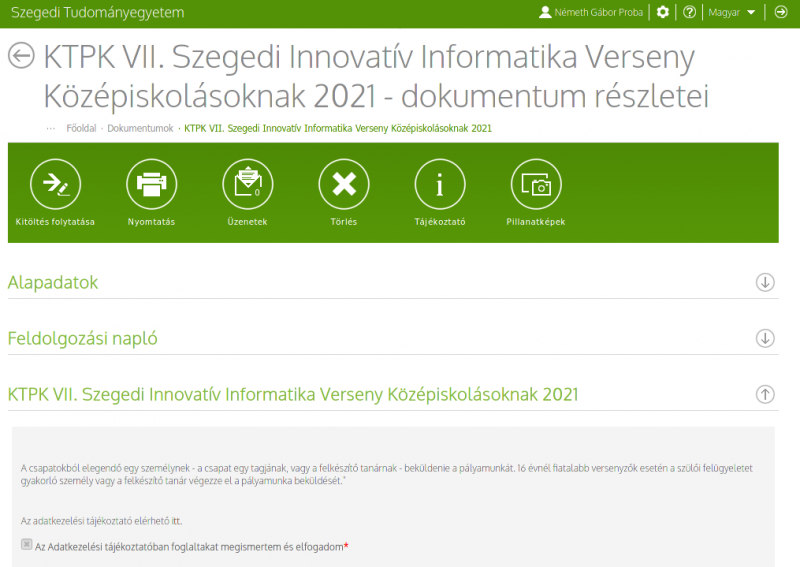This screenshot has width=800, height=567.
Task: Click the Törlés delete icon
Action: 344,184
